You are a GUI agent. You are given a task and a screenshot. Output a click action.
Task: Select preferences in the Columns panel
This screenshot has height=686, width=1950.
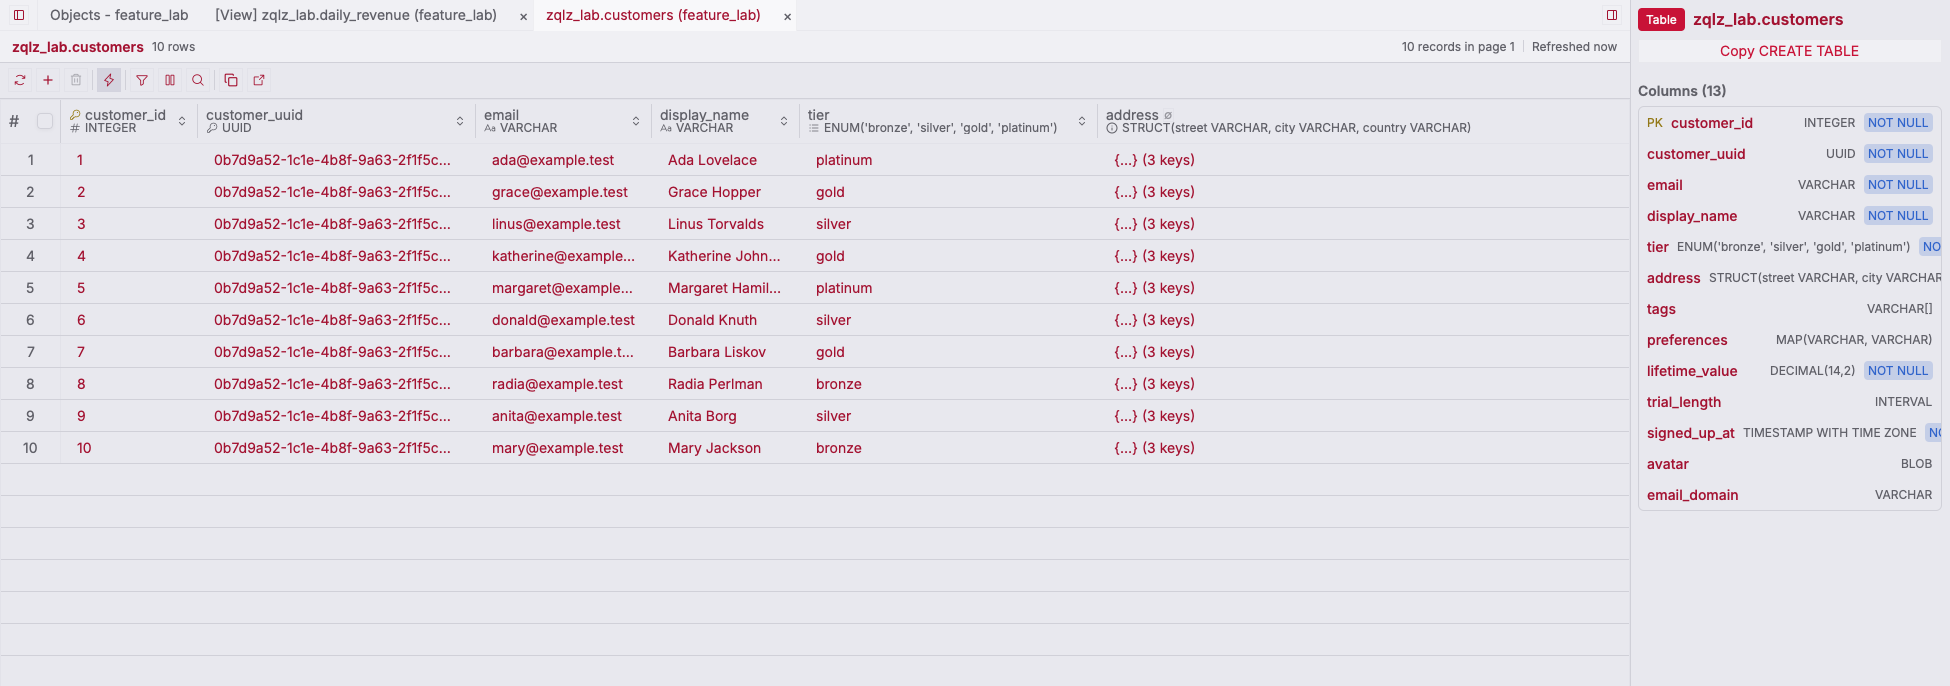(x=1687, y=340)
